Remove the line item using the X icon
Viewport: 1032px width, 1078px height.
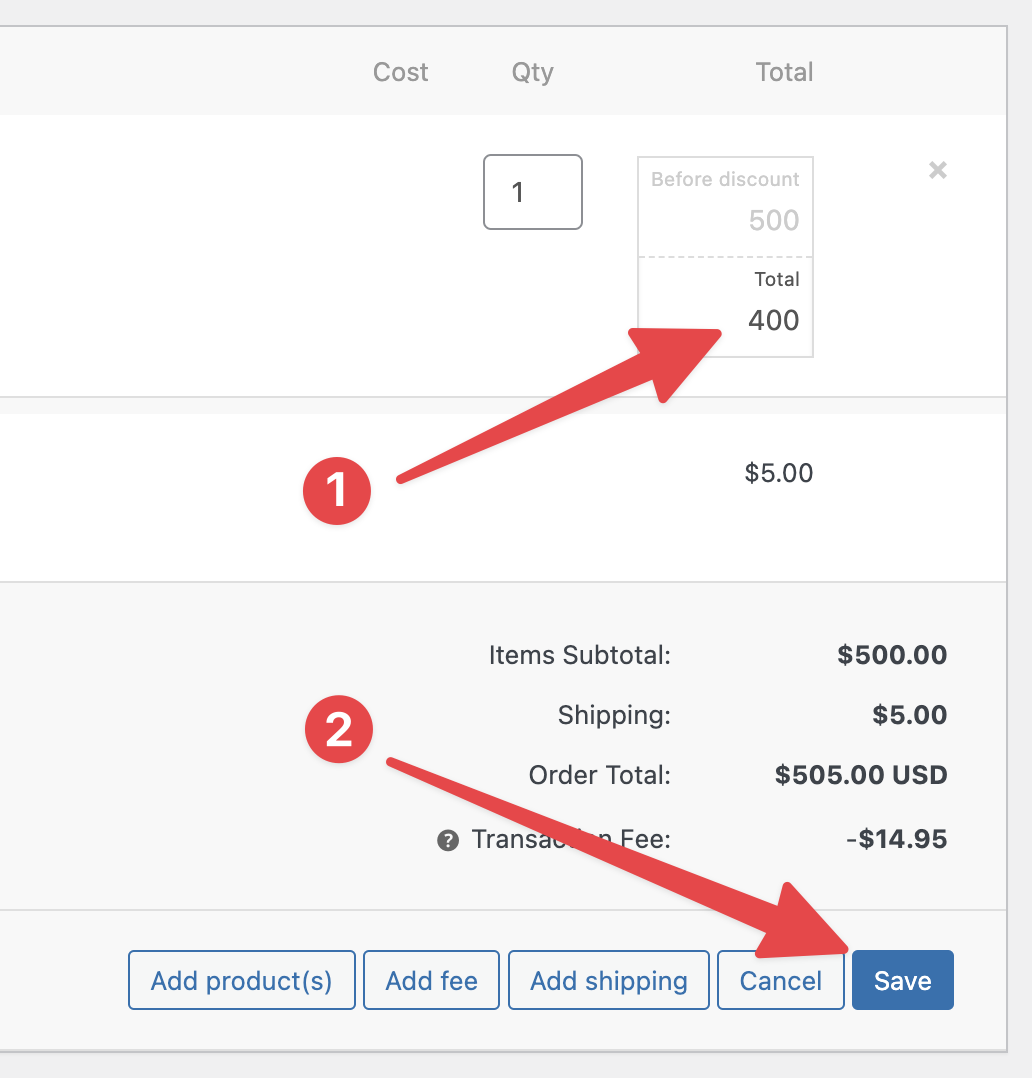pyautogui.click(x=937, y=170)
